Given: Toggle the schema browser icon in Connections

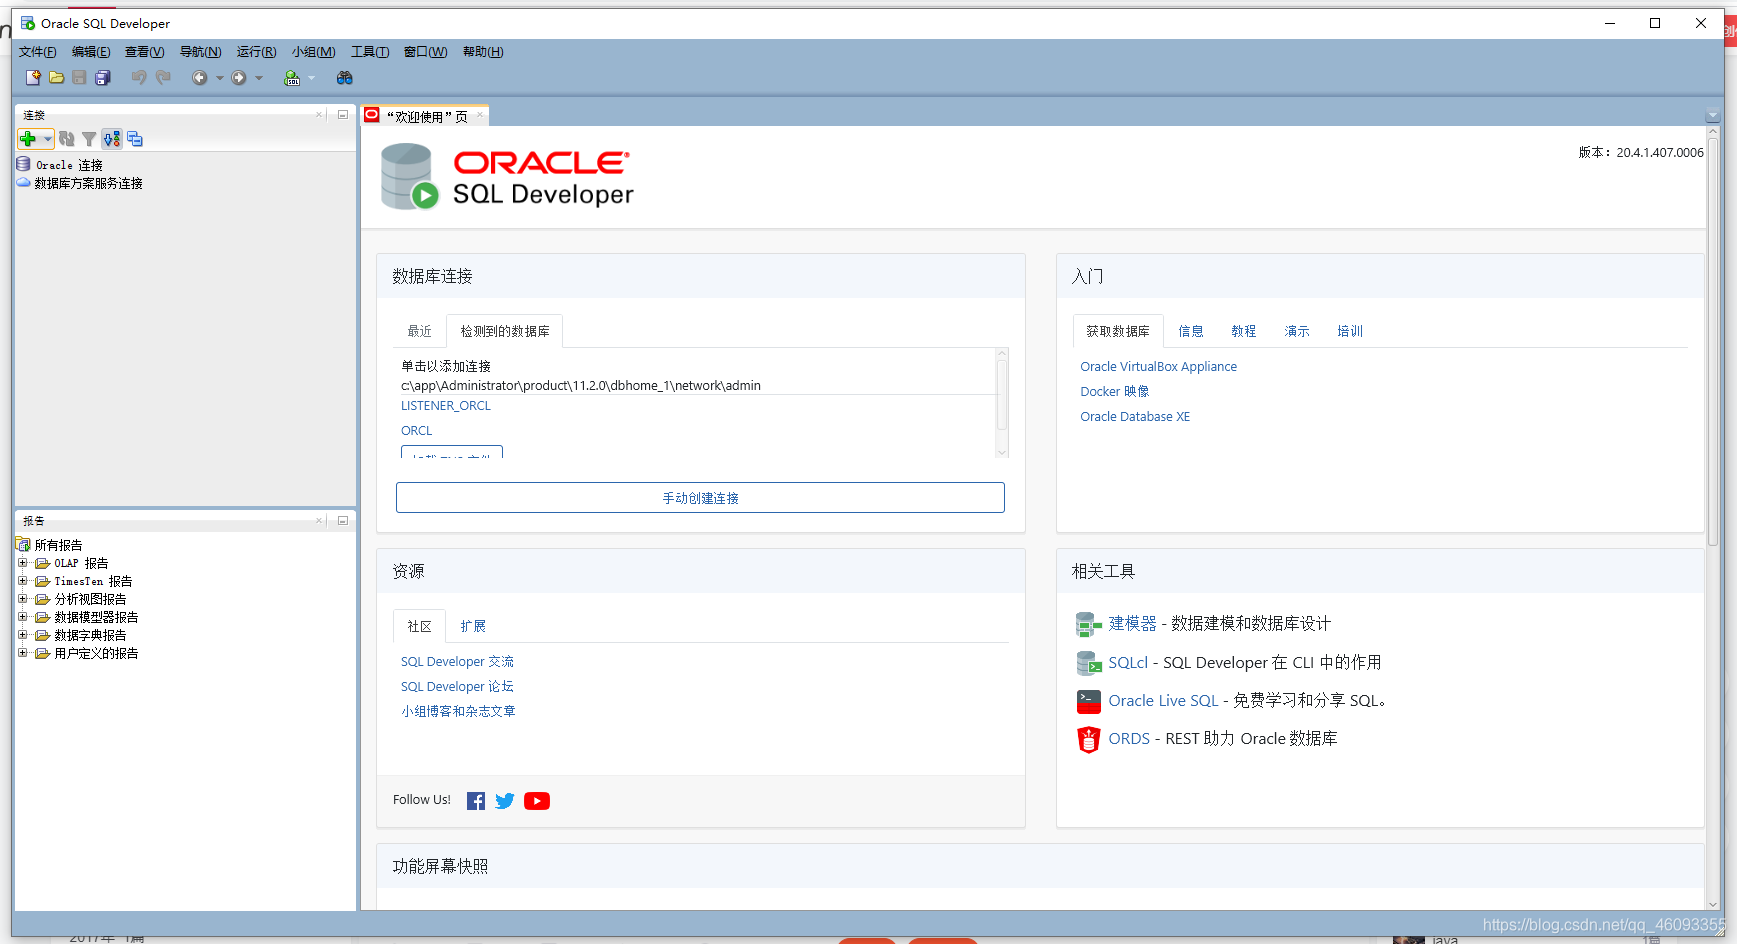Looking at the screenshot, I should point(111,139).
